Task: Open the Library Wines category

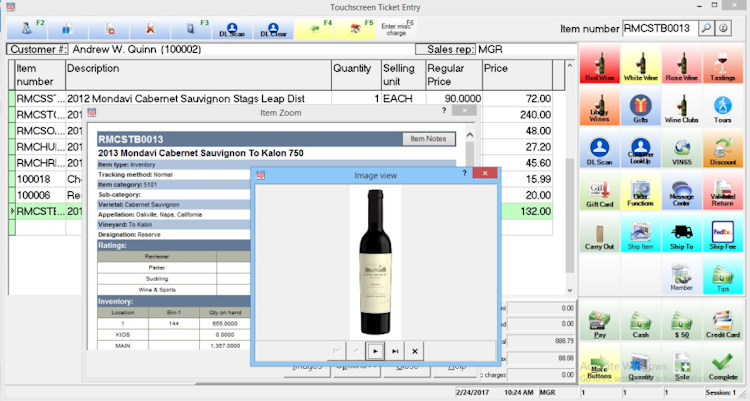Action: point(600,106)
